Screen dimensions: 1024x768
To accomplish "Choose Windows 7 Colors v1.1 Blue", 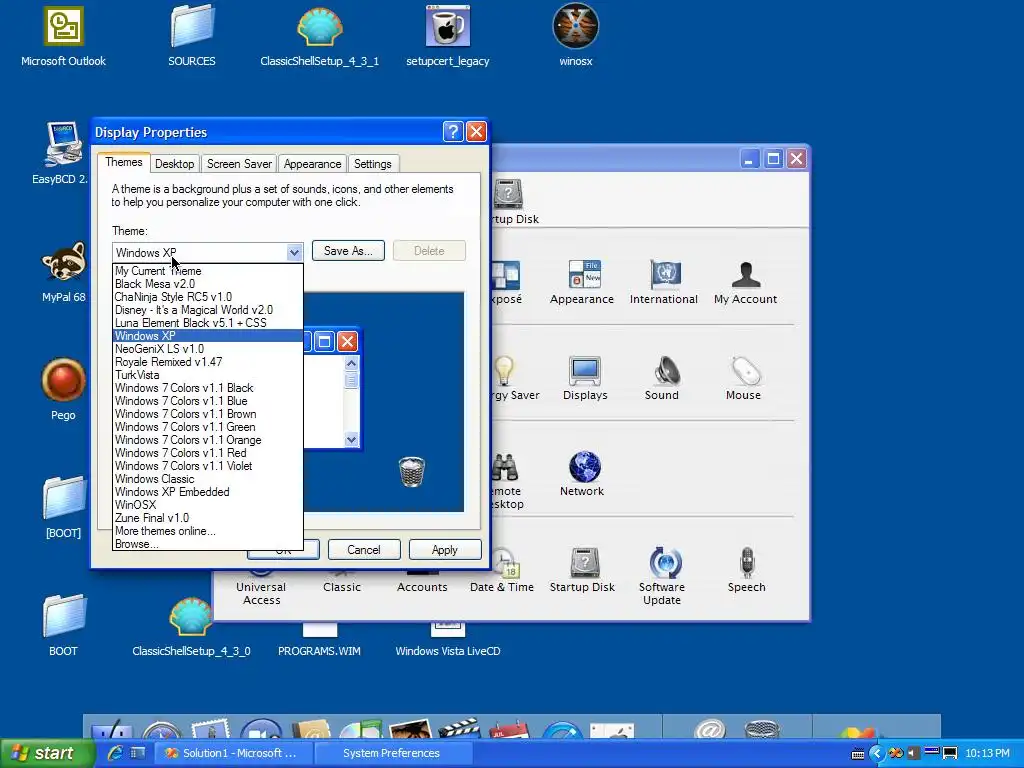I will click(208, 401).
